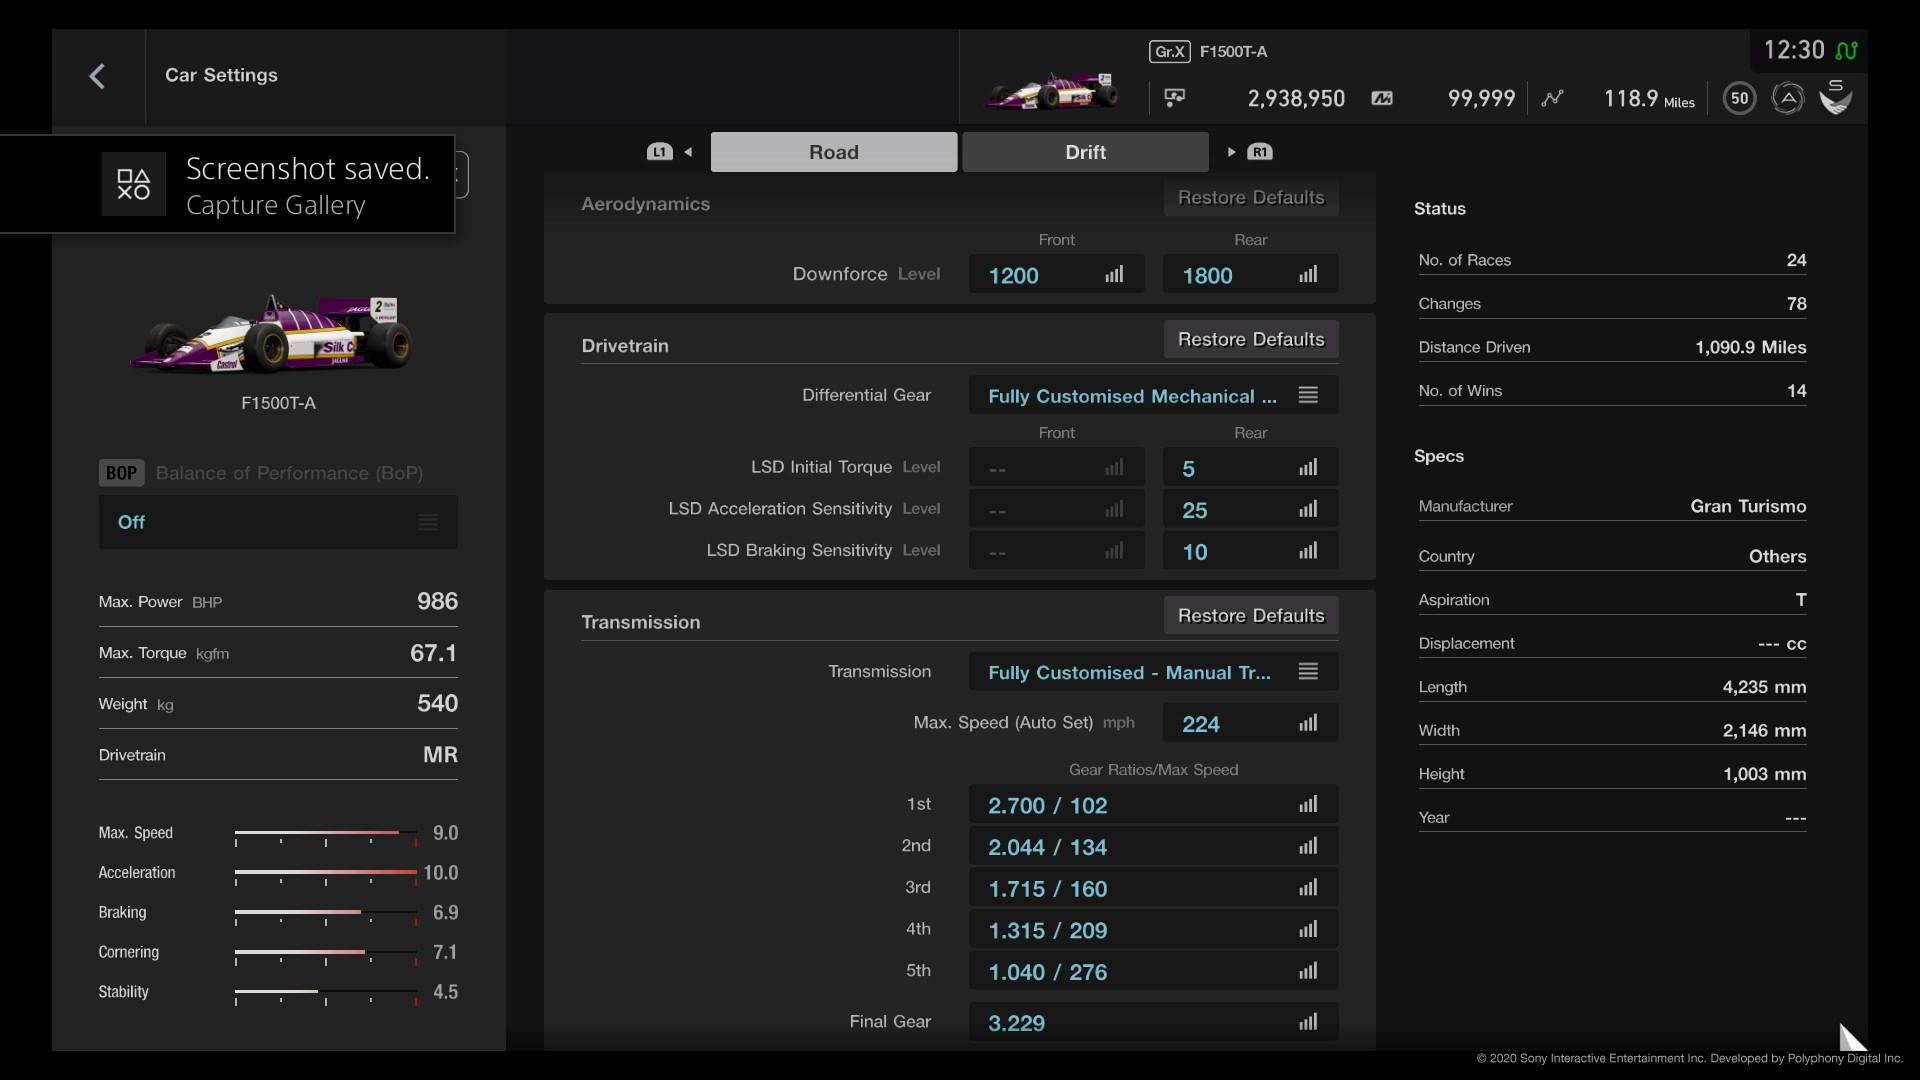This screenshot has height=1080, width=1920.
Task: Click Restore Defaults for Drivetrain section
Action: 1250,339
